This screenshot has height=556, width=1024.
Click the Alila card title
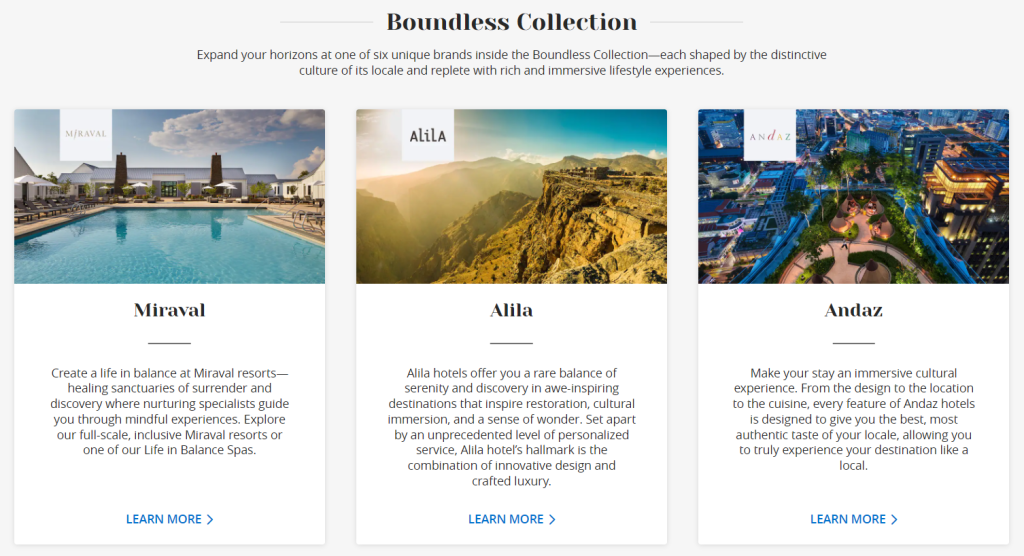click(511, 310)
